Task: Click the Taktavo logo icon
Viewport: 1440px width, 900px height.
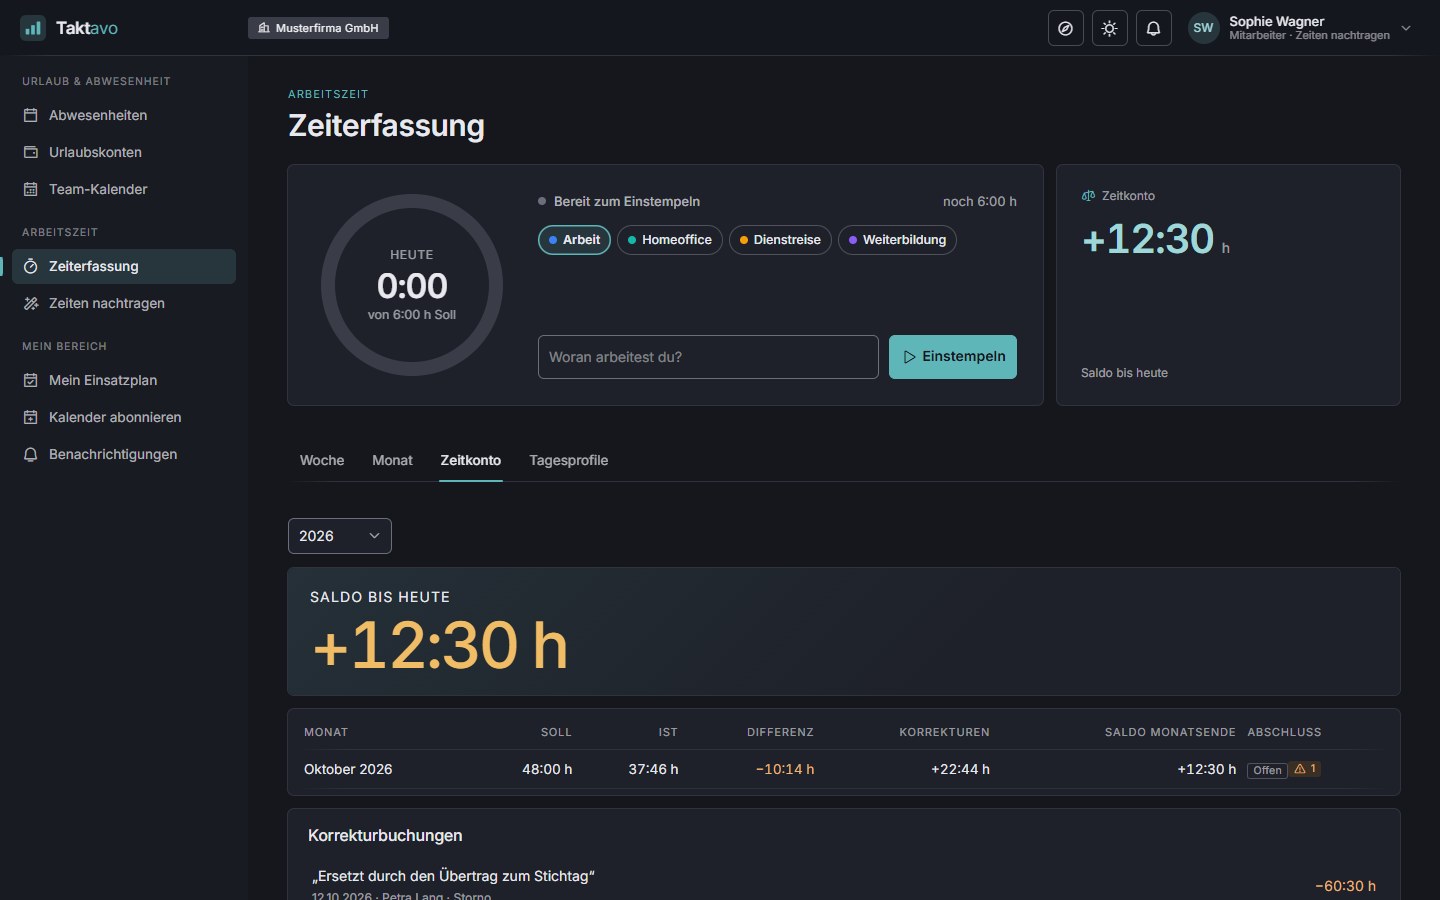Action: click(x=33, y=28)
